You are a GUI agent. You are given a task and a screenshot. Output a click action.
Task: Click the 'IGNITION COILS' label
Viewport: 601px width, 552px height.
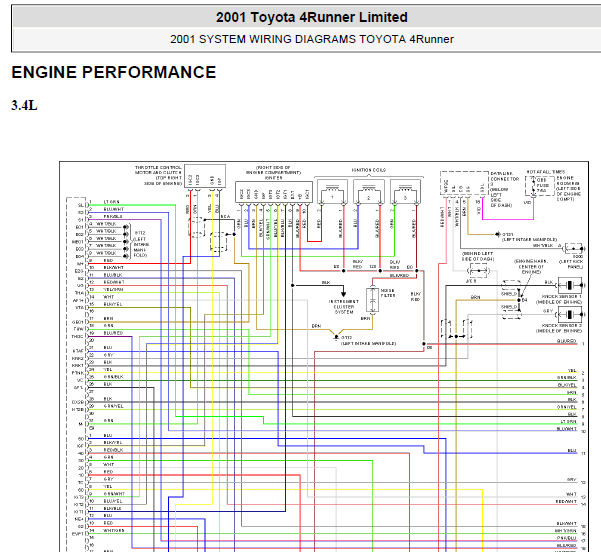[x=369, y=170]
